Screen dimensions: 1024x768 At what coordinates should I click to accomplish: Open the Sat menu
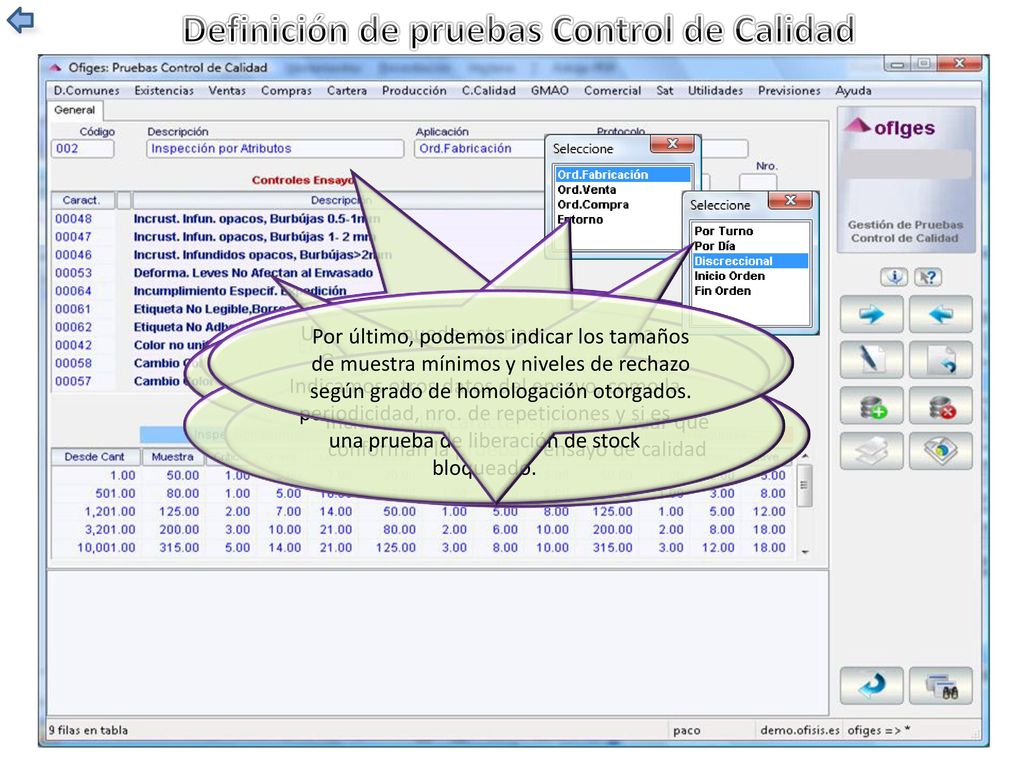click(664, 91)
